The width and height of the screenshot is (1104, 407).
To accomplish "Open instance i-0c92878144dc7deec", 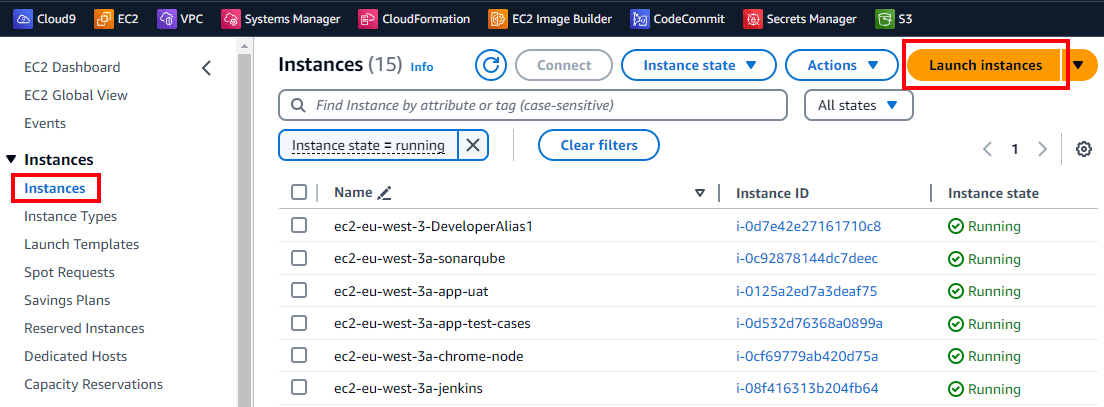I will click(x=807, y=258).
